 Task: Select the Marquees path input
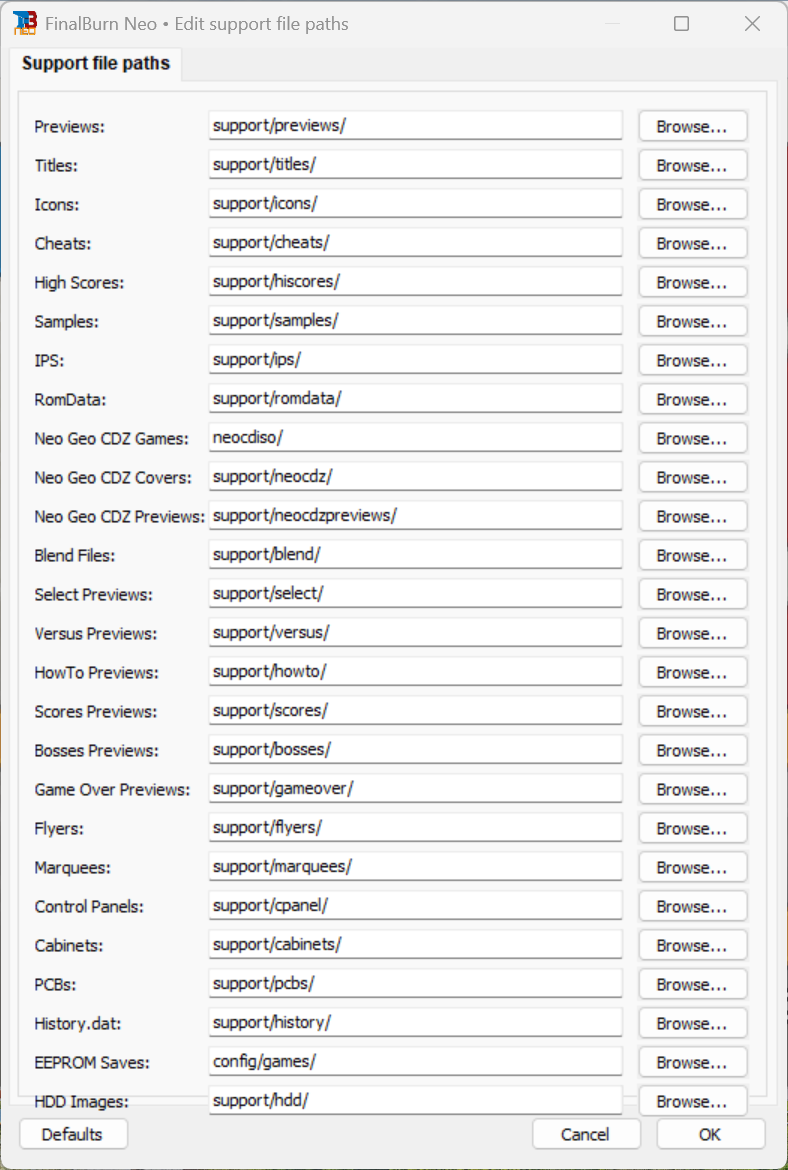(x=415, y=867)
